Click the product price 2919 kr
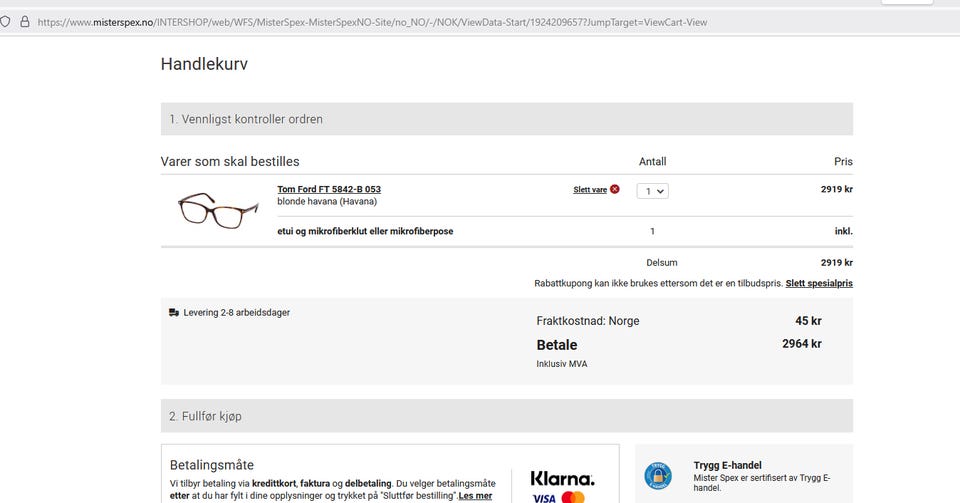This screenshot has height=503, width=960. (x=837, y=189)
